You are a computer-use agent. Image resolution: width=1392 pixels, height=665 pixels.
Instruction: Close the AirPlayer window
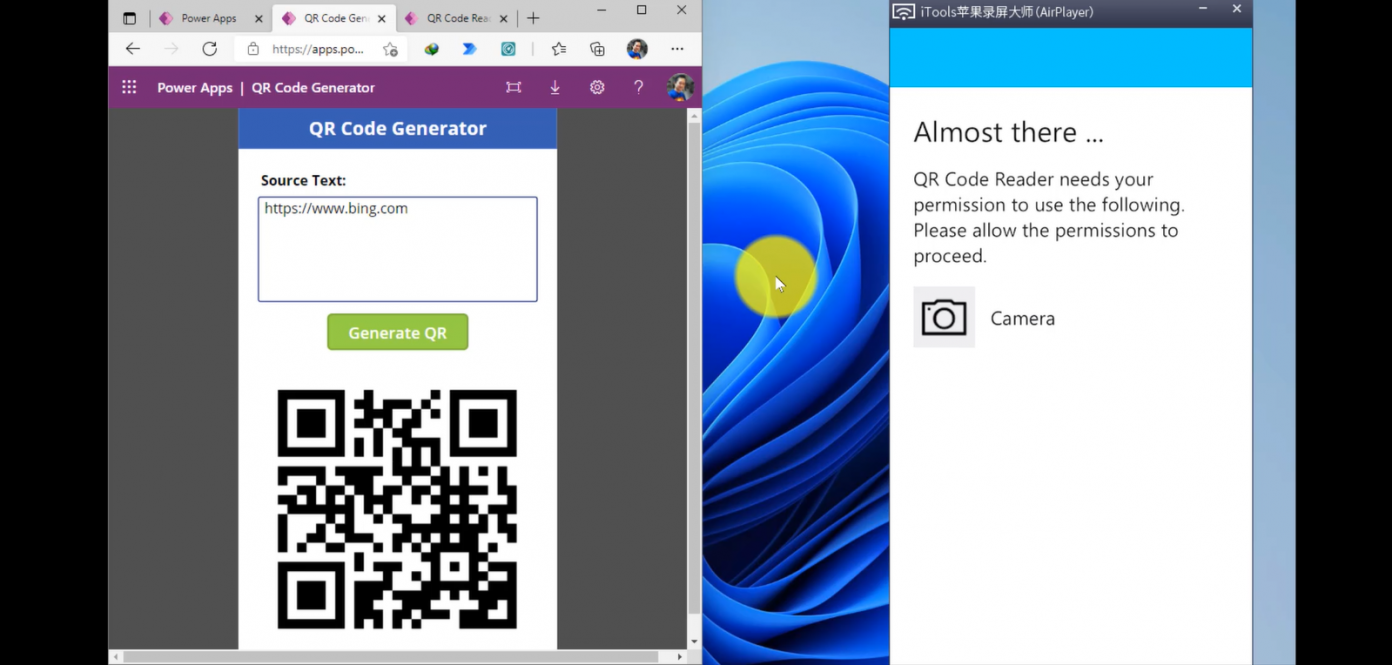[x=1236, y=9]
